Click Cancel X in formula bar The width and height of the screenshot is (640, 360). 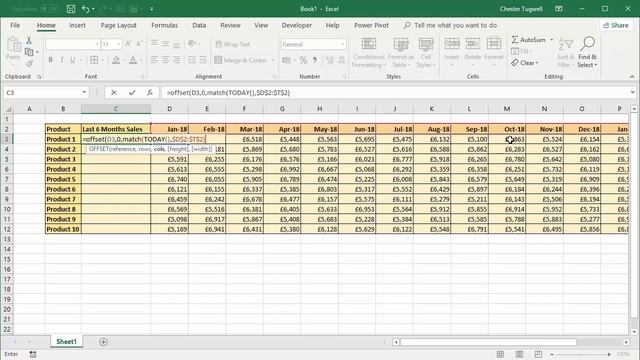pyautogui.click(x=114, y=93)
